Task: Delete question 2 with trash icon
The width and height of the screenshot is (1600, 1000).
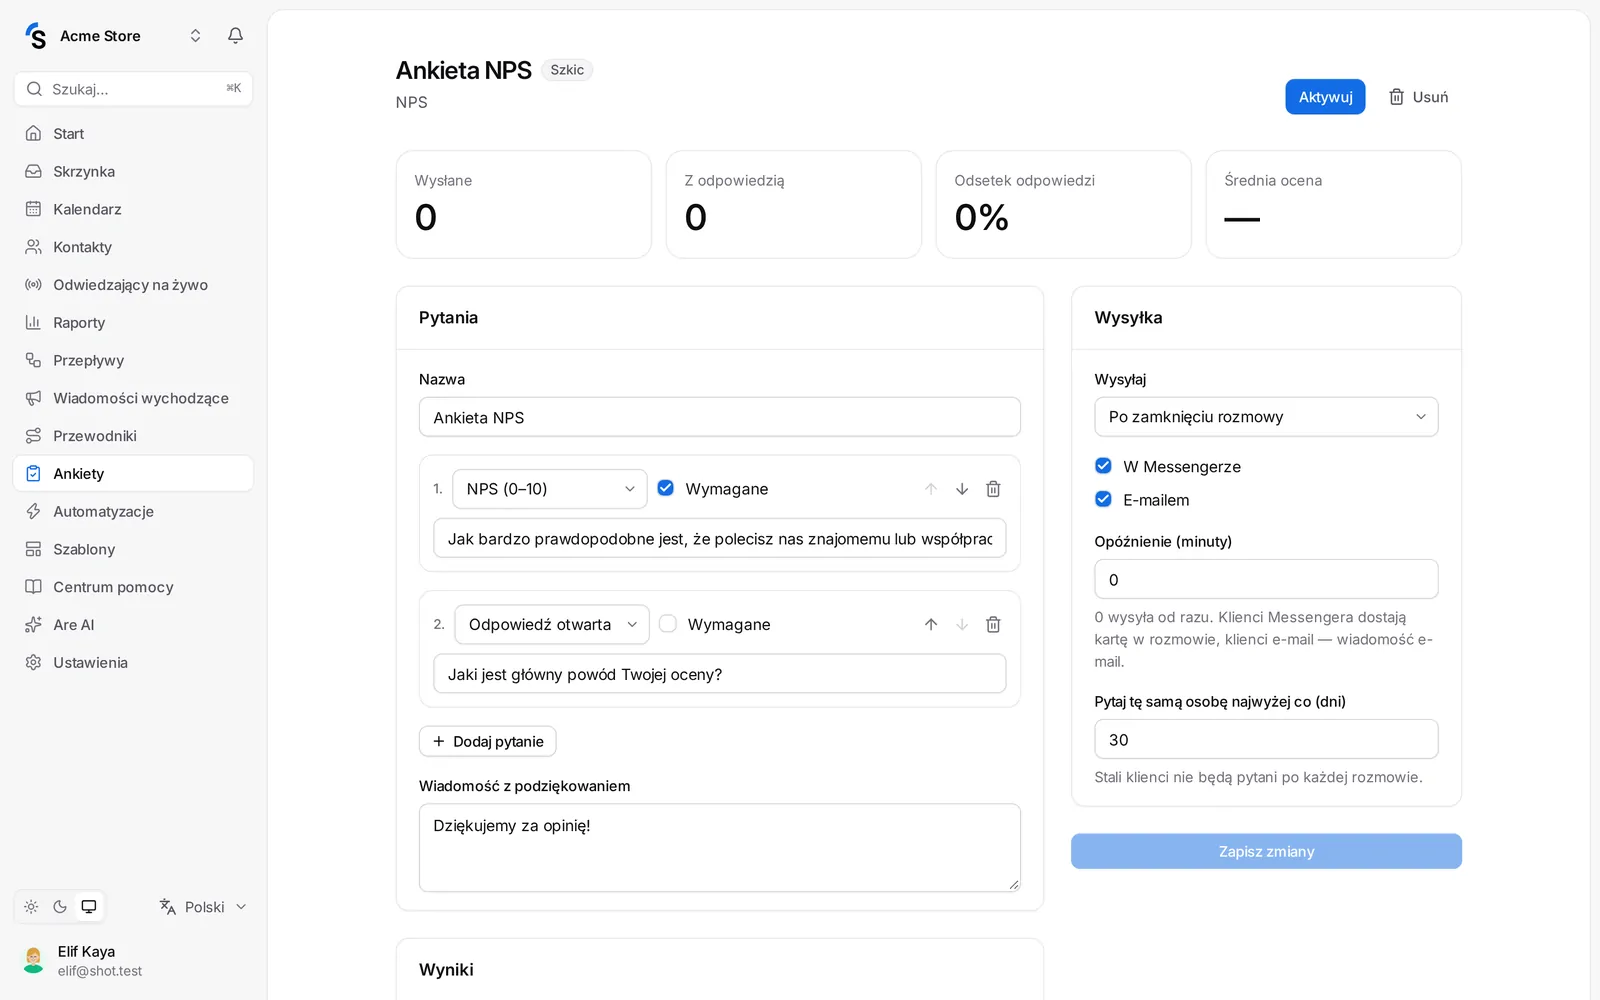Action: point(993,624)
